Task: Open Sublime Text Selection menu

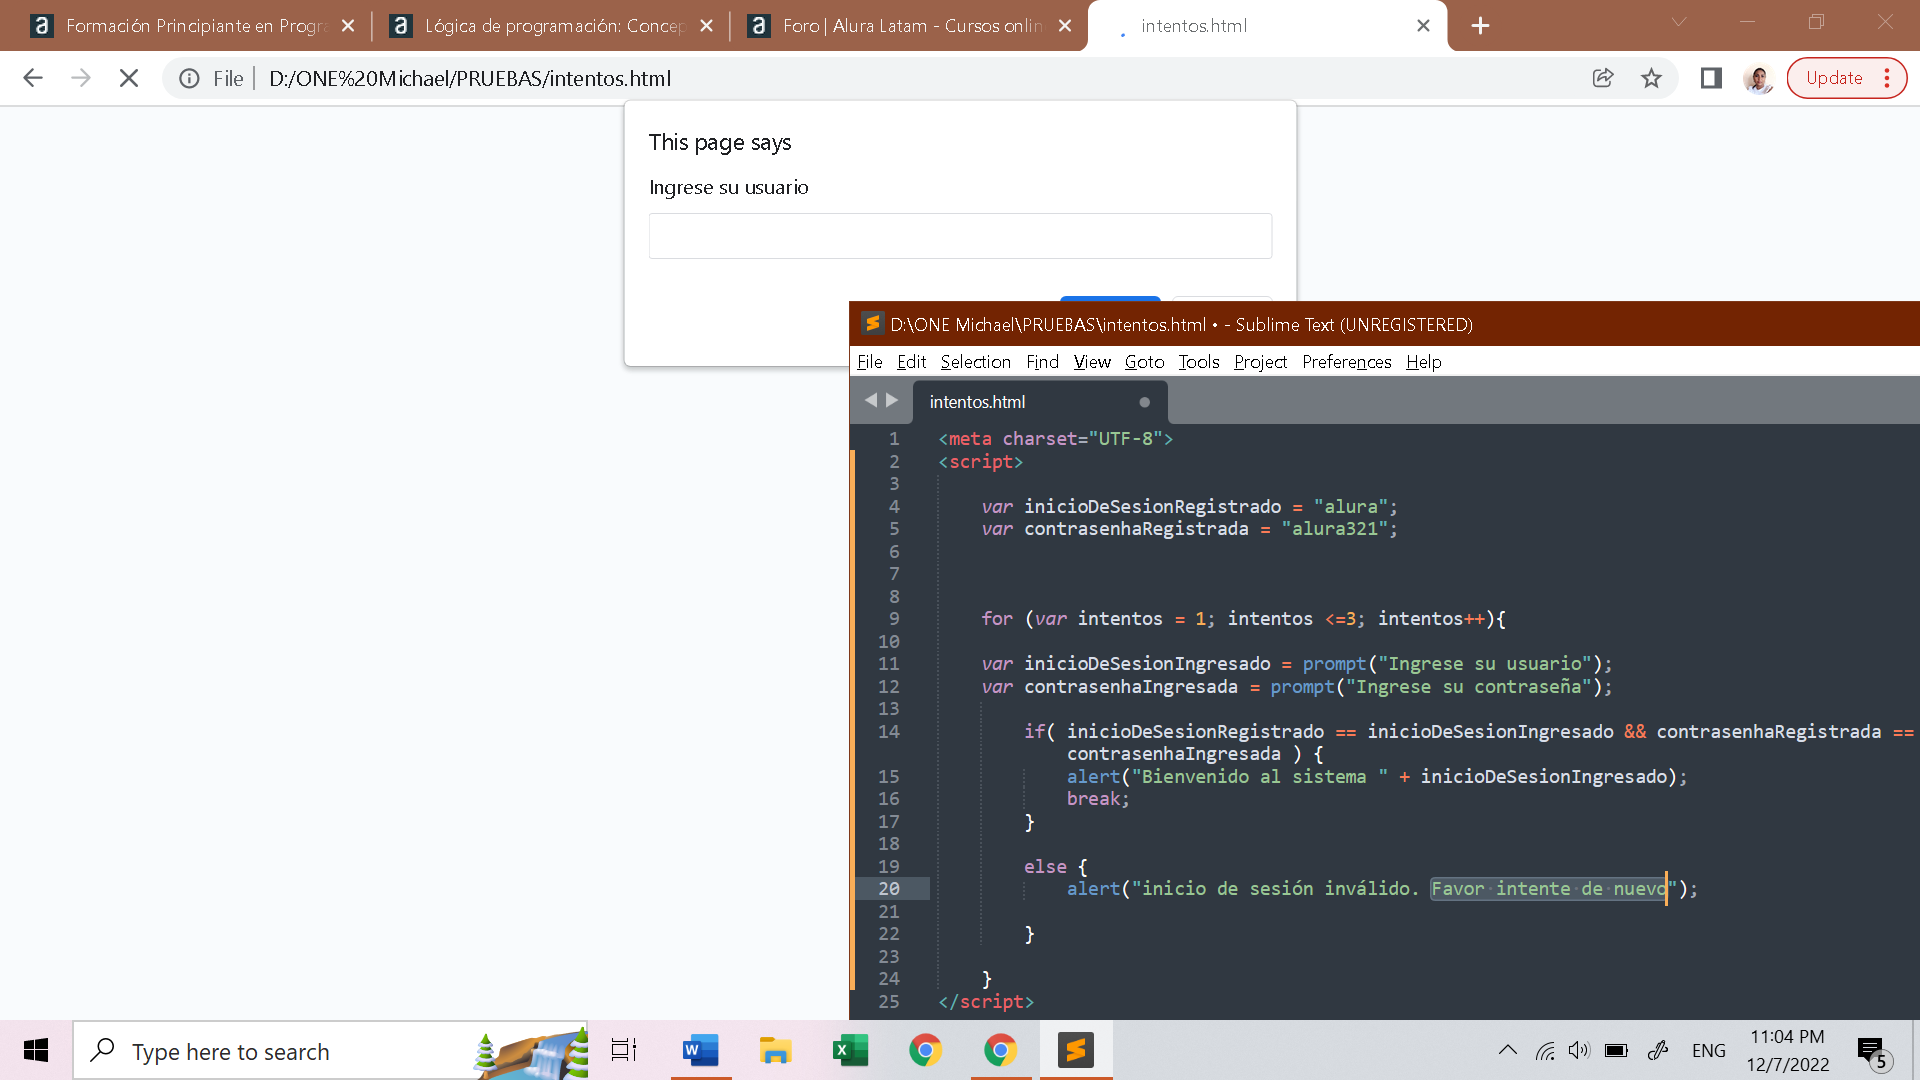Action: point(975,362)
